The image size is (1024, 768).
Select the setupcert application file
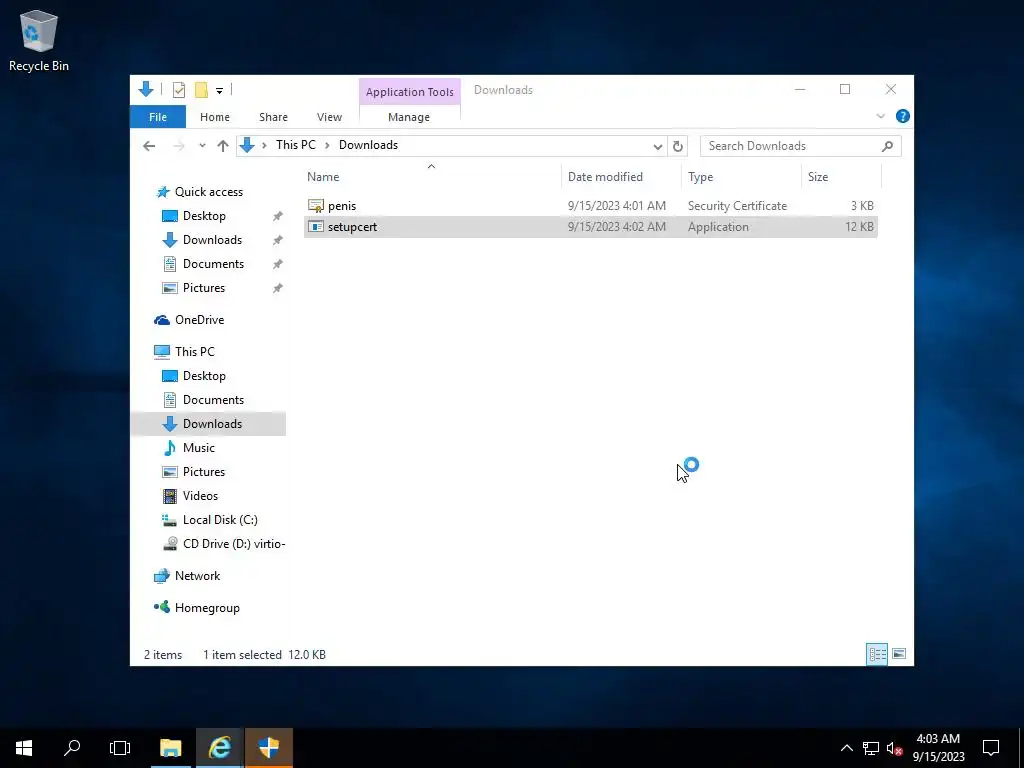click(x=590, y=227)
